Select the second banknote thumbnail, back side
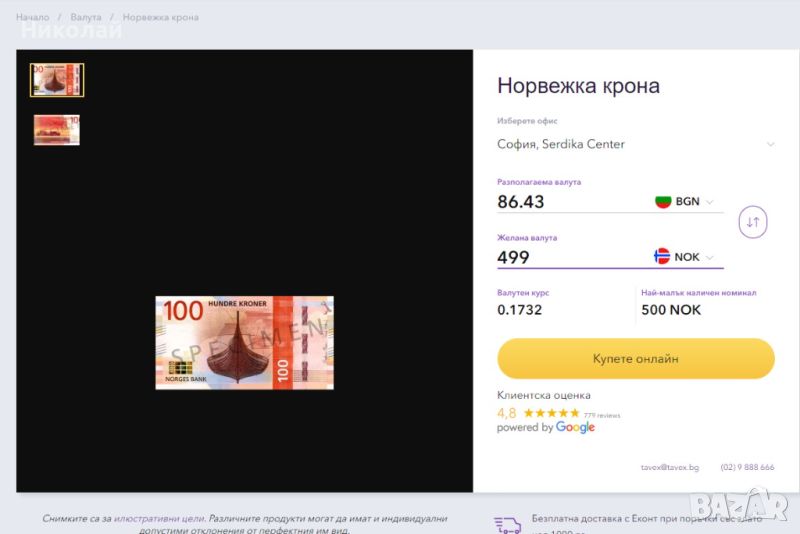 point(57,130)
